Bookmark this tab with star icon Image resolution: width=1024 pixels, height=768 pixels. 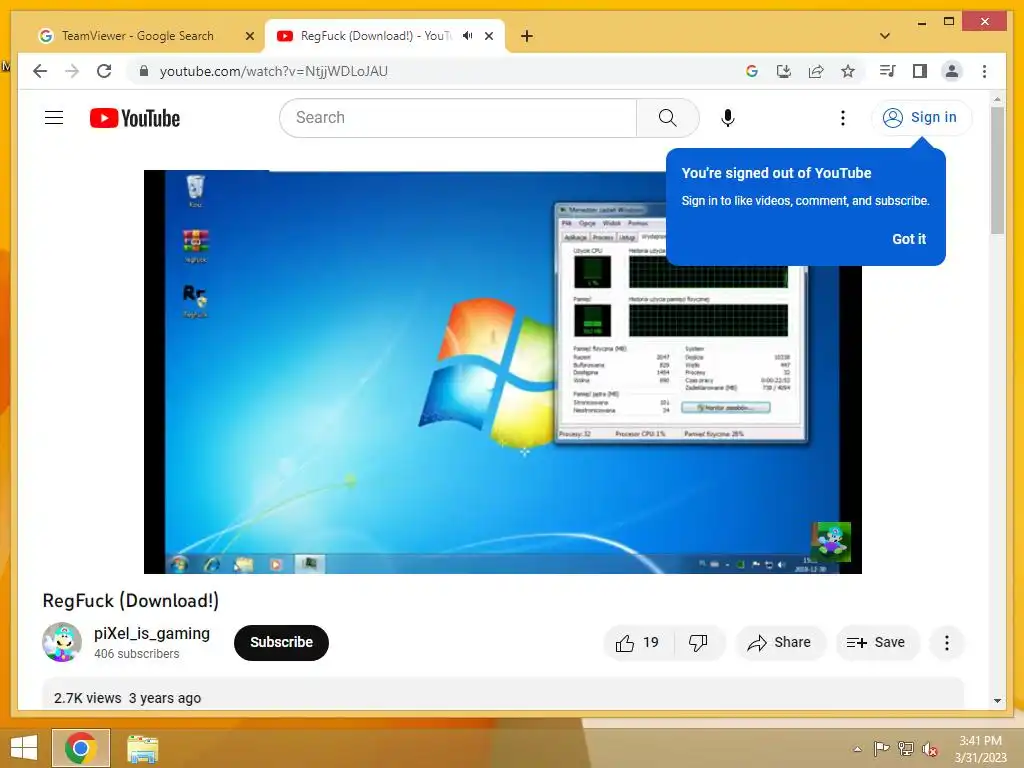[848, 71]
